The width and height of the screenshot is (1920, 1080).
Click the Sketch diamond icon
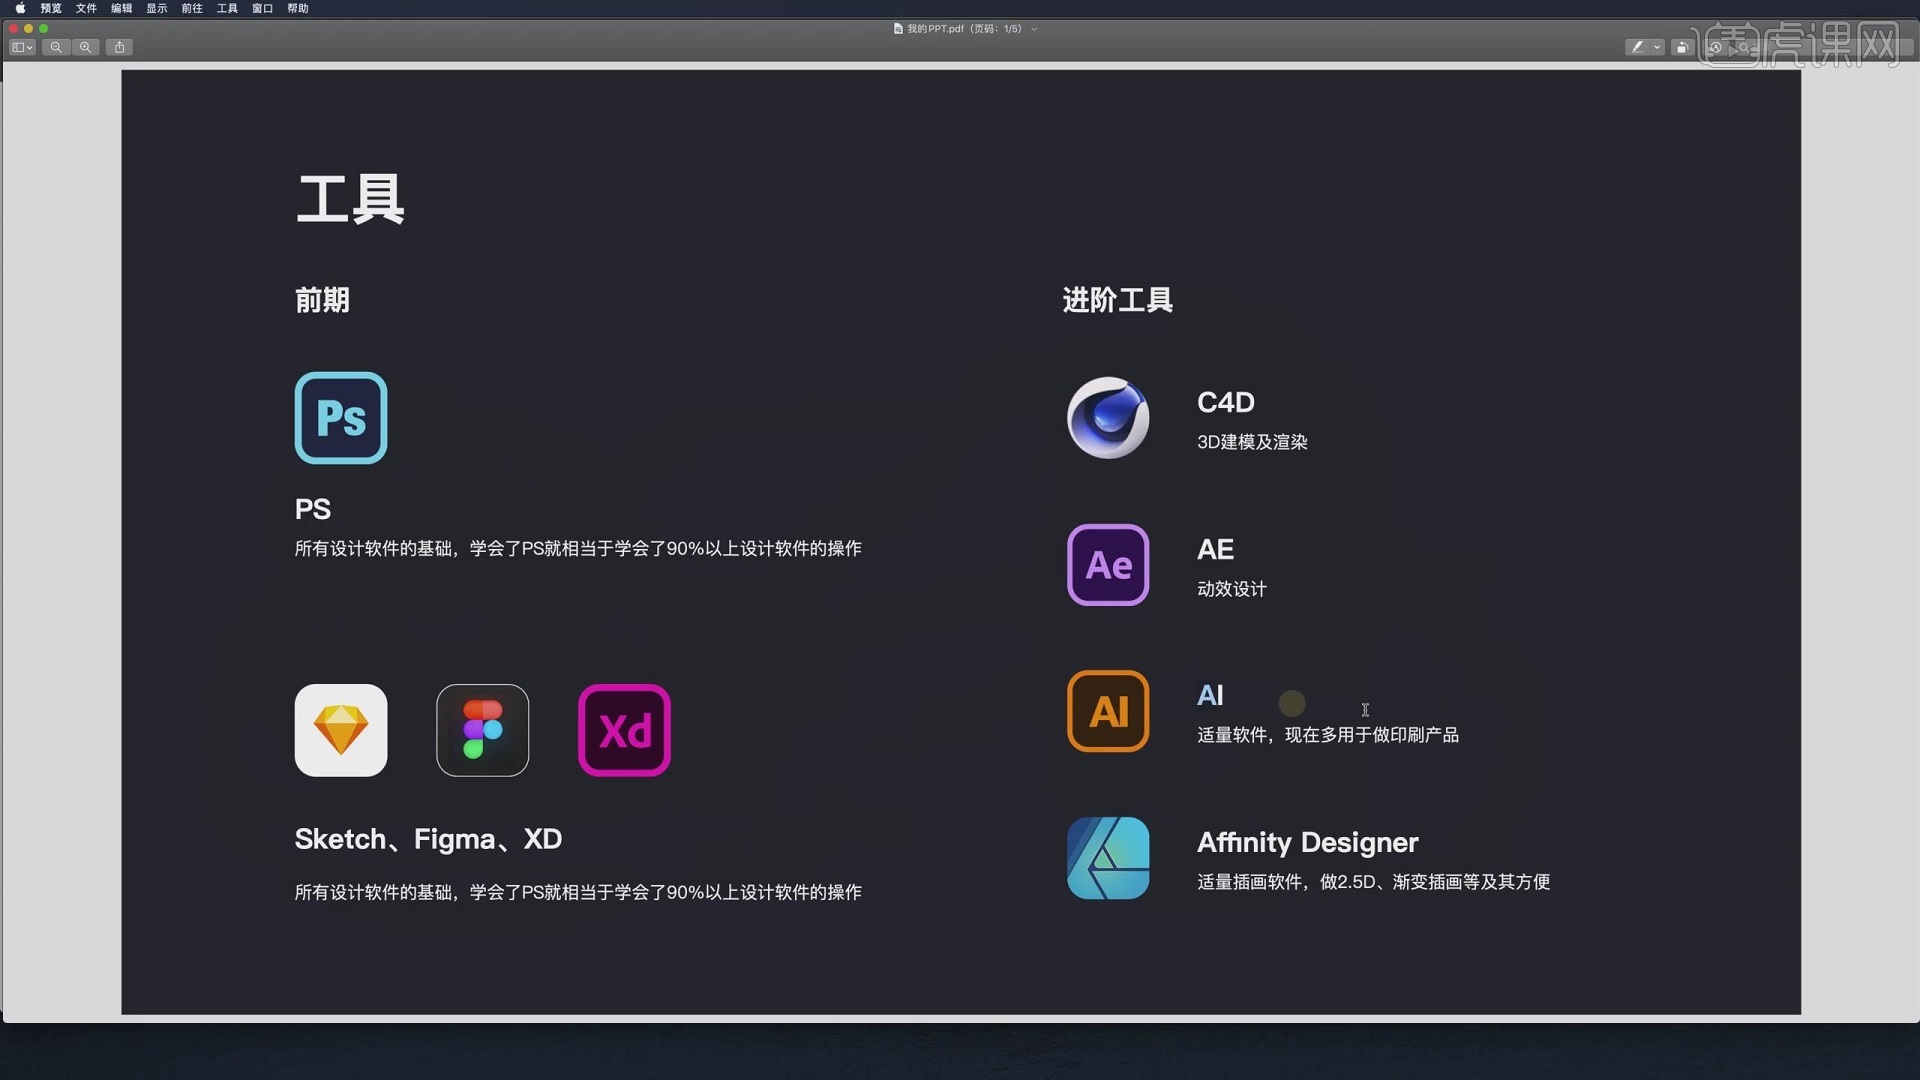(x=341, y=730)
